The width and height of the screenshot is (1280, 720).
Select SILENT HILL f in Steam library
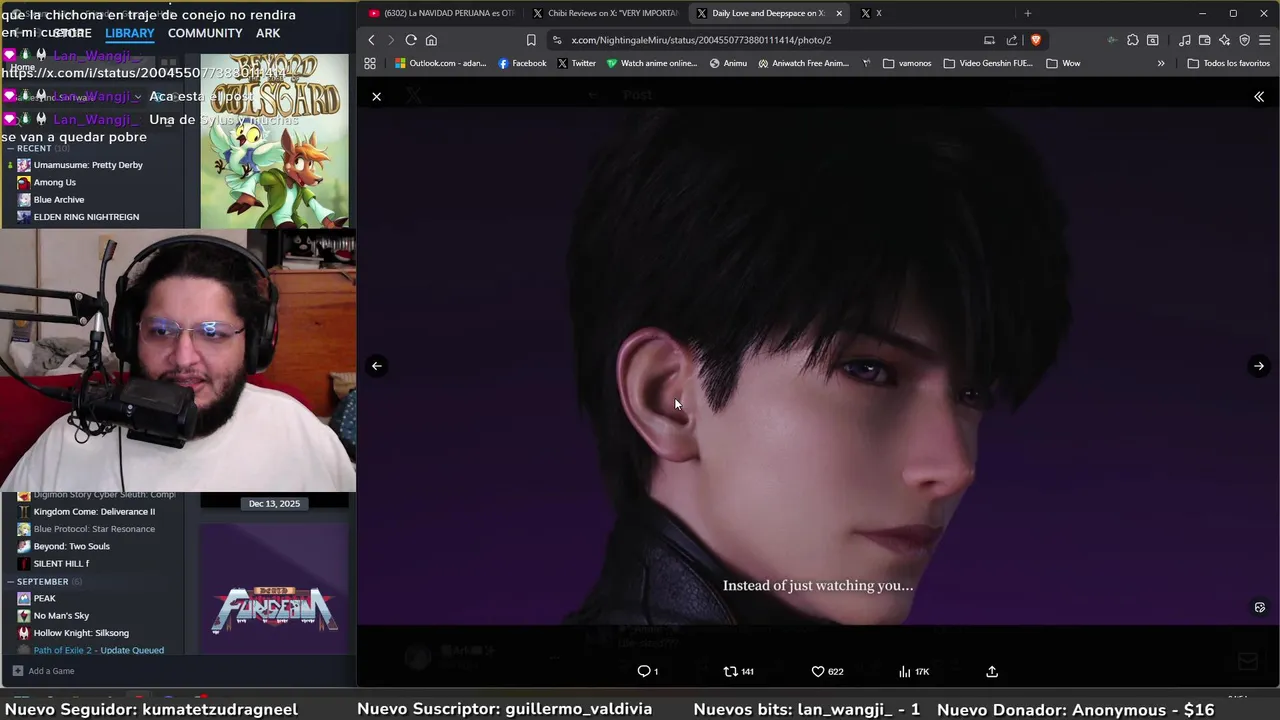point(61,563)
